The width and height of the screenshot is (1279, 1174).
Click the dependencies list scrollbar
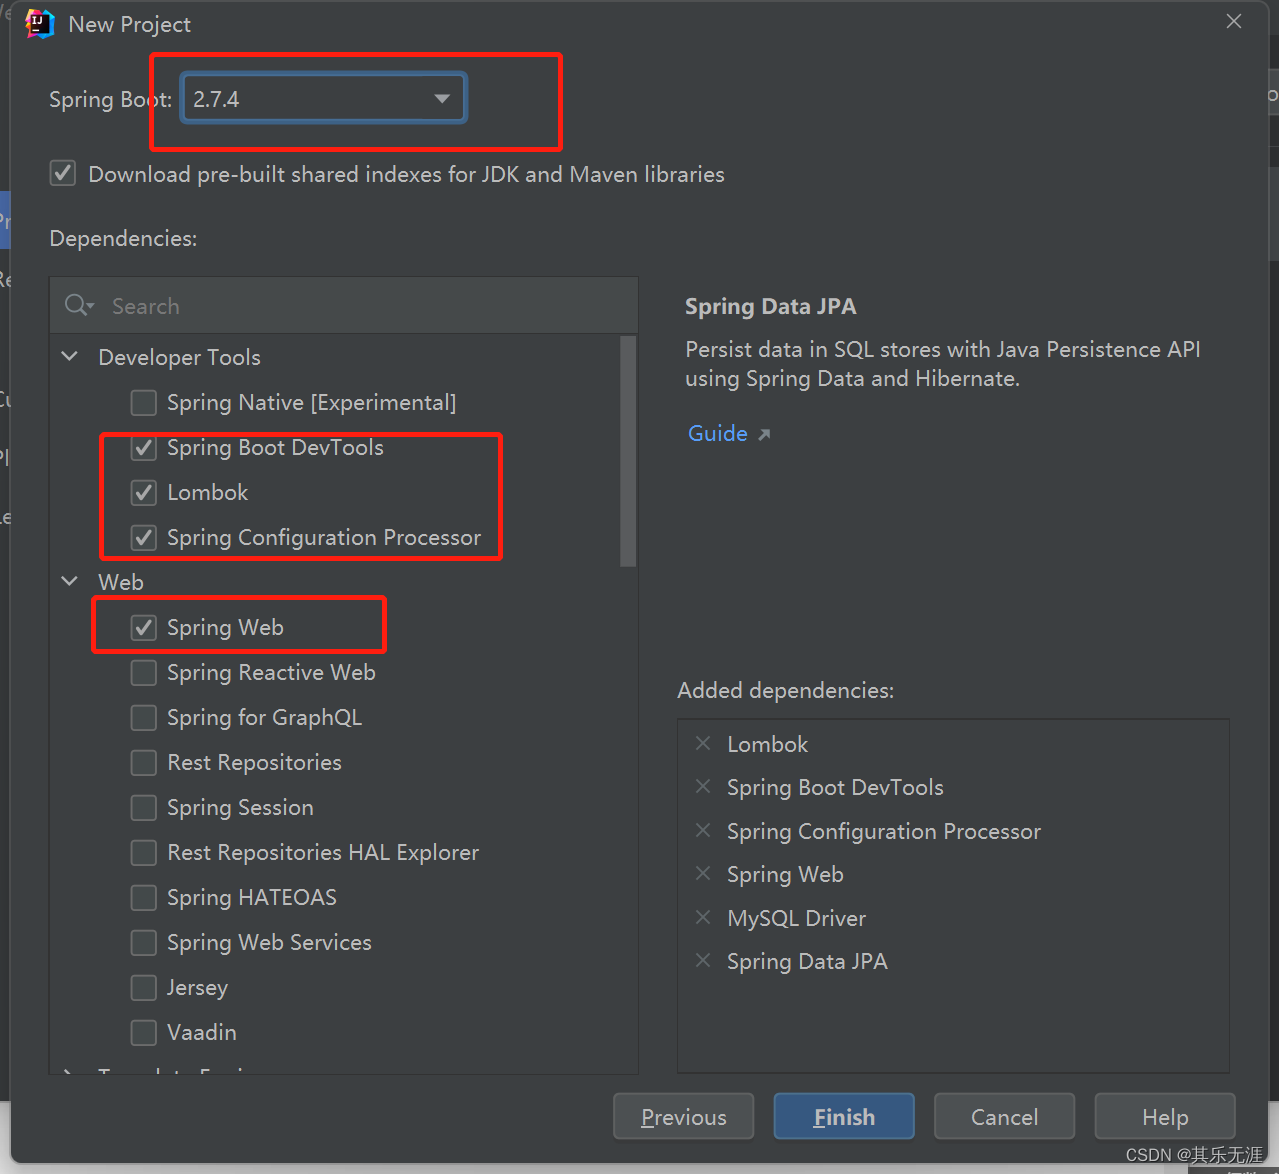[628, 451]
